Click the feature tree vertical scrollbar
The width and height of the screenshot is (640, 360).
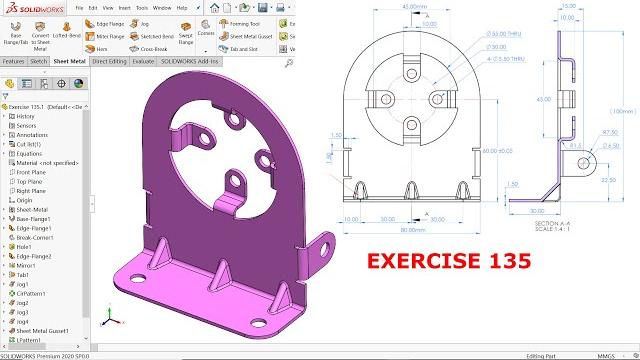pos(86,212)
